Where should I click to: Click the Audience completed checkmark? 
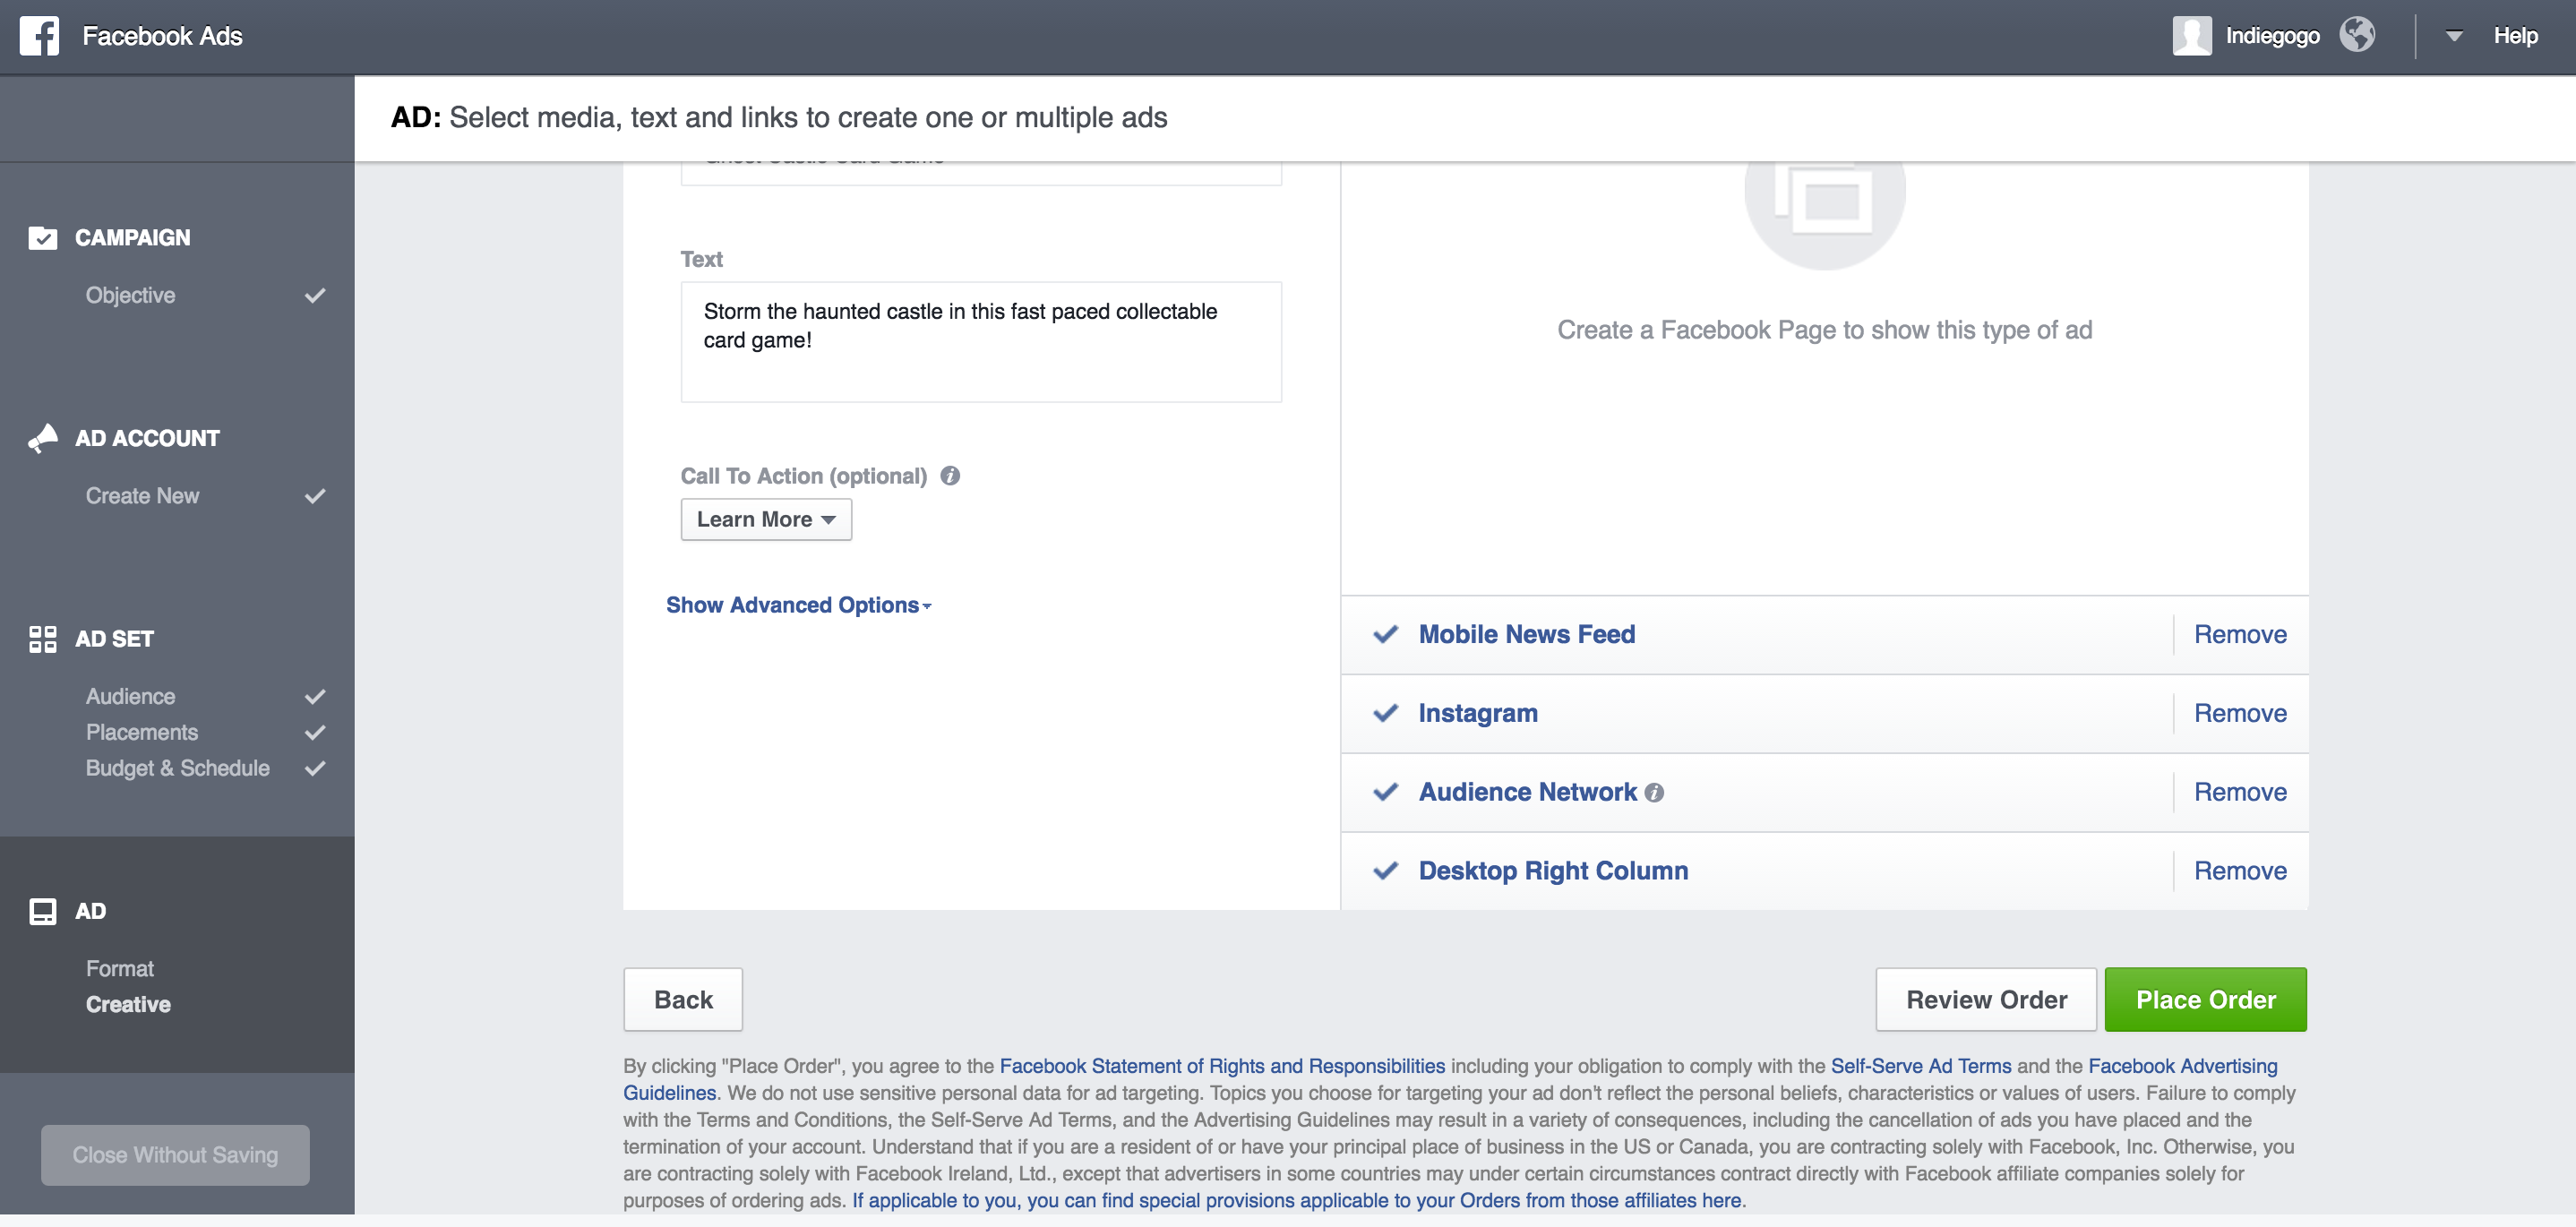click(x=315, y=696)
